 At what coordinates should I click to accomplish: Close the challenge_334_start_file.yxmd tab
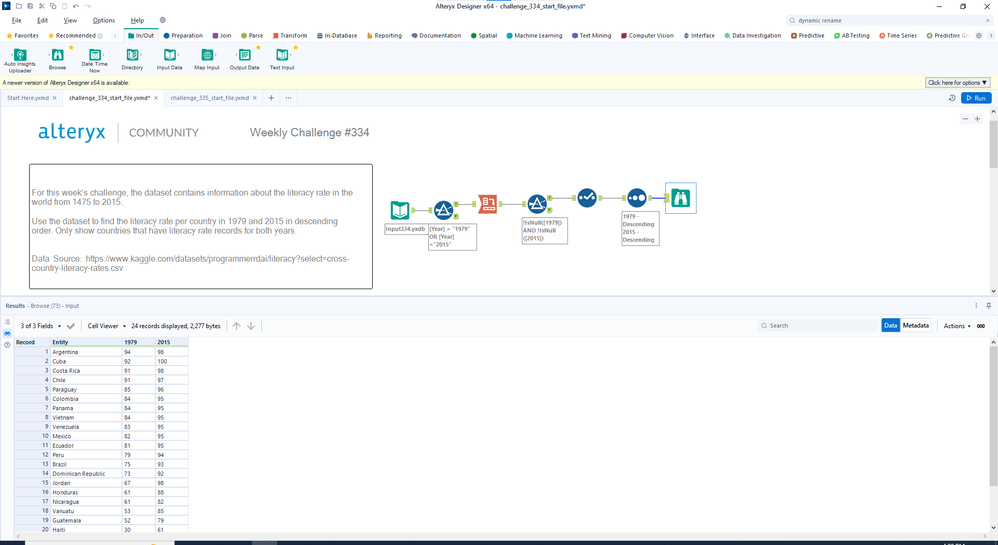[x=156, y=98]
